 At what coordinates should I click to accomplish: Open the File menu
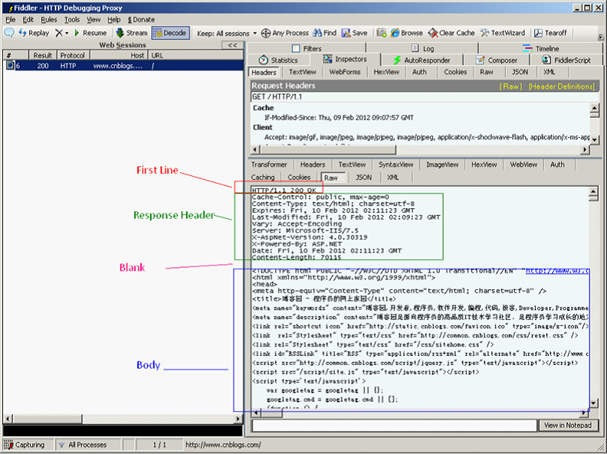coord(10,19)
